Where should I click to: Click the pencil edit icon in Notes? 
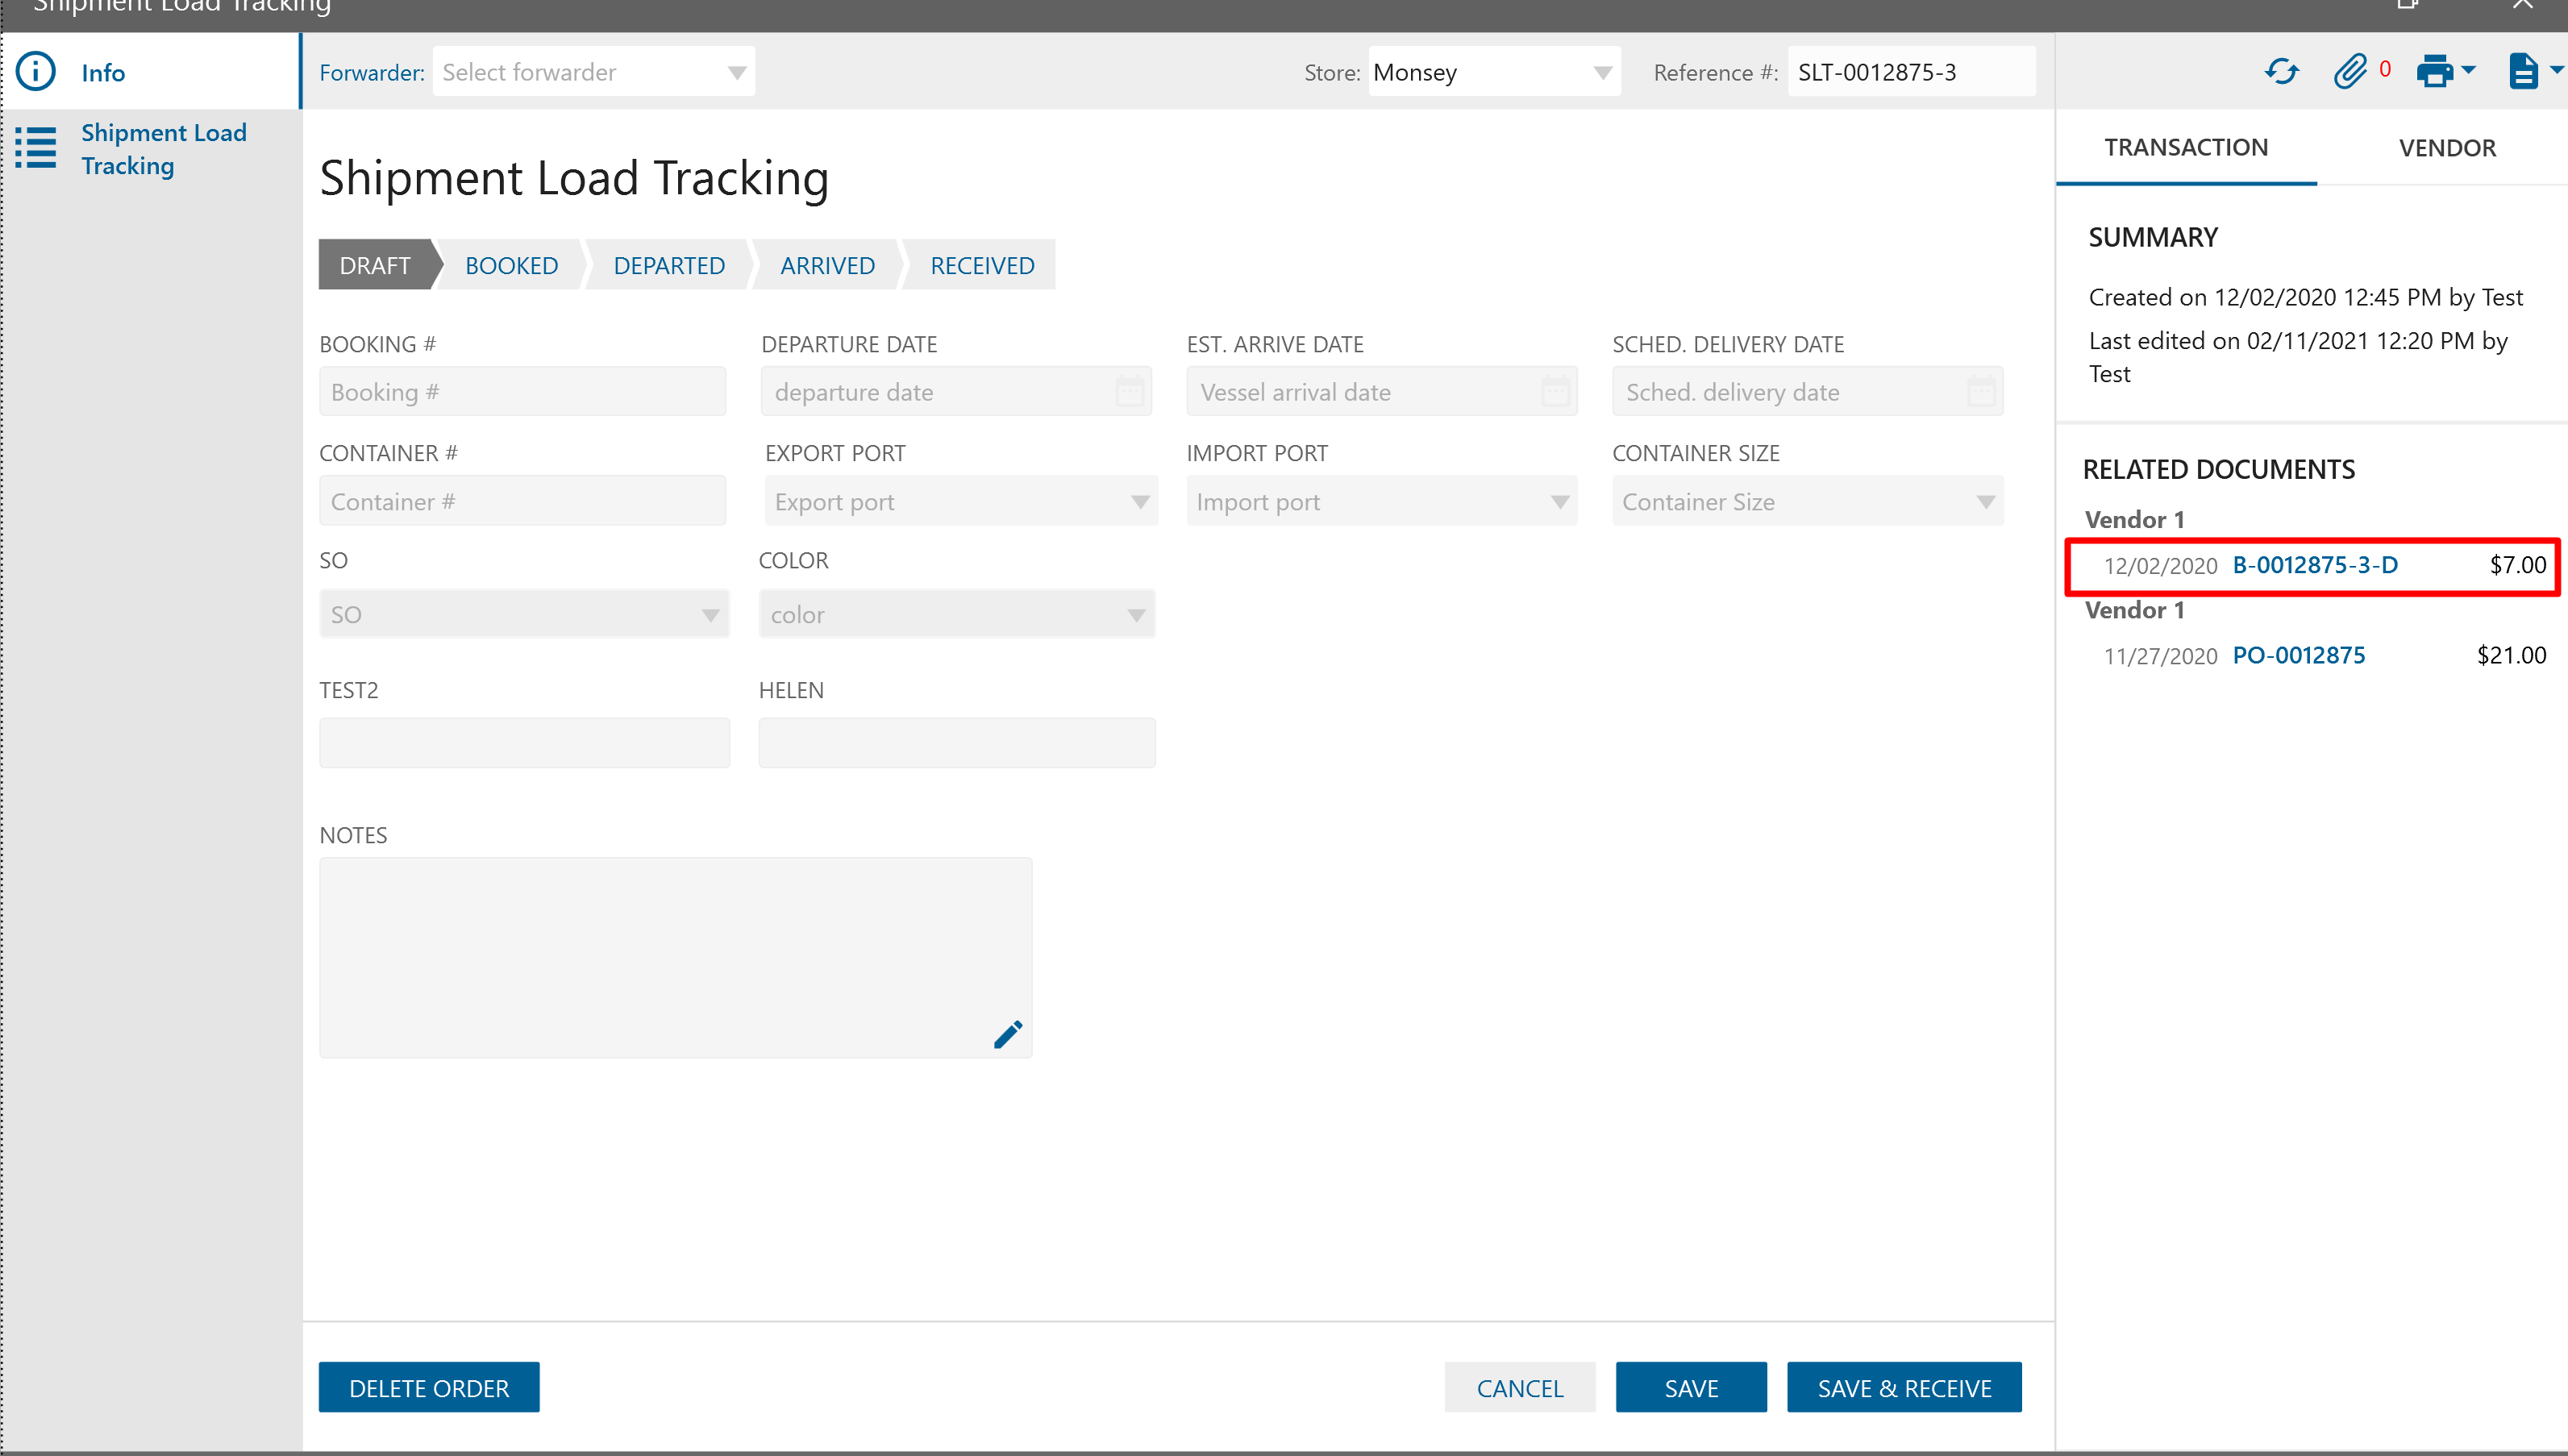coord(1008,1034)
